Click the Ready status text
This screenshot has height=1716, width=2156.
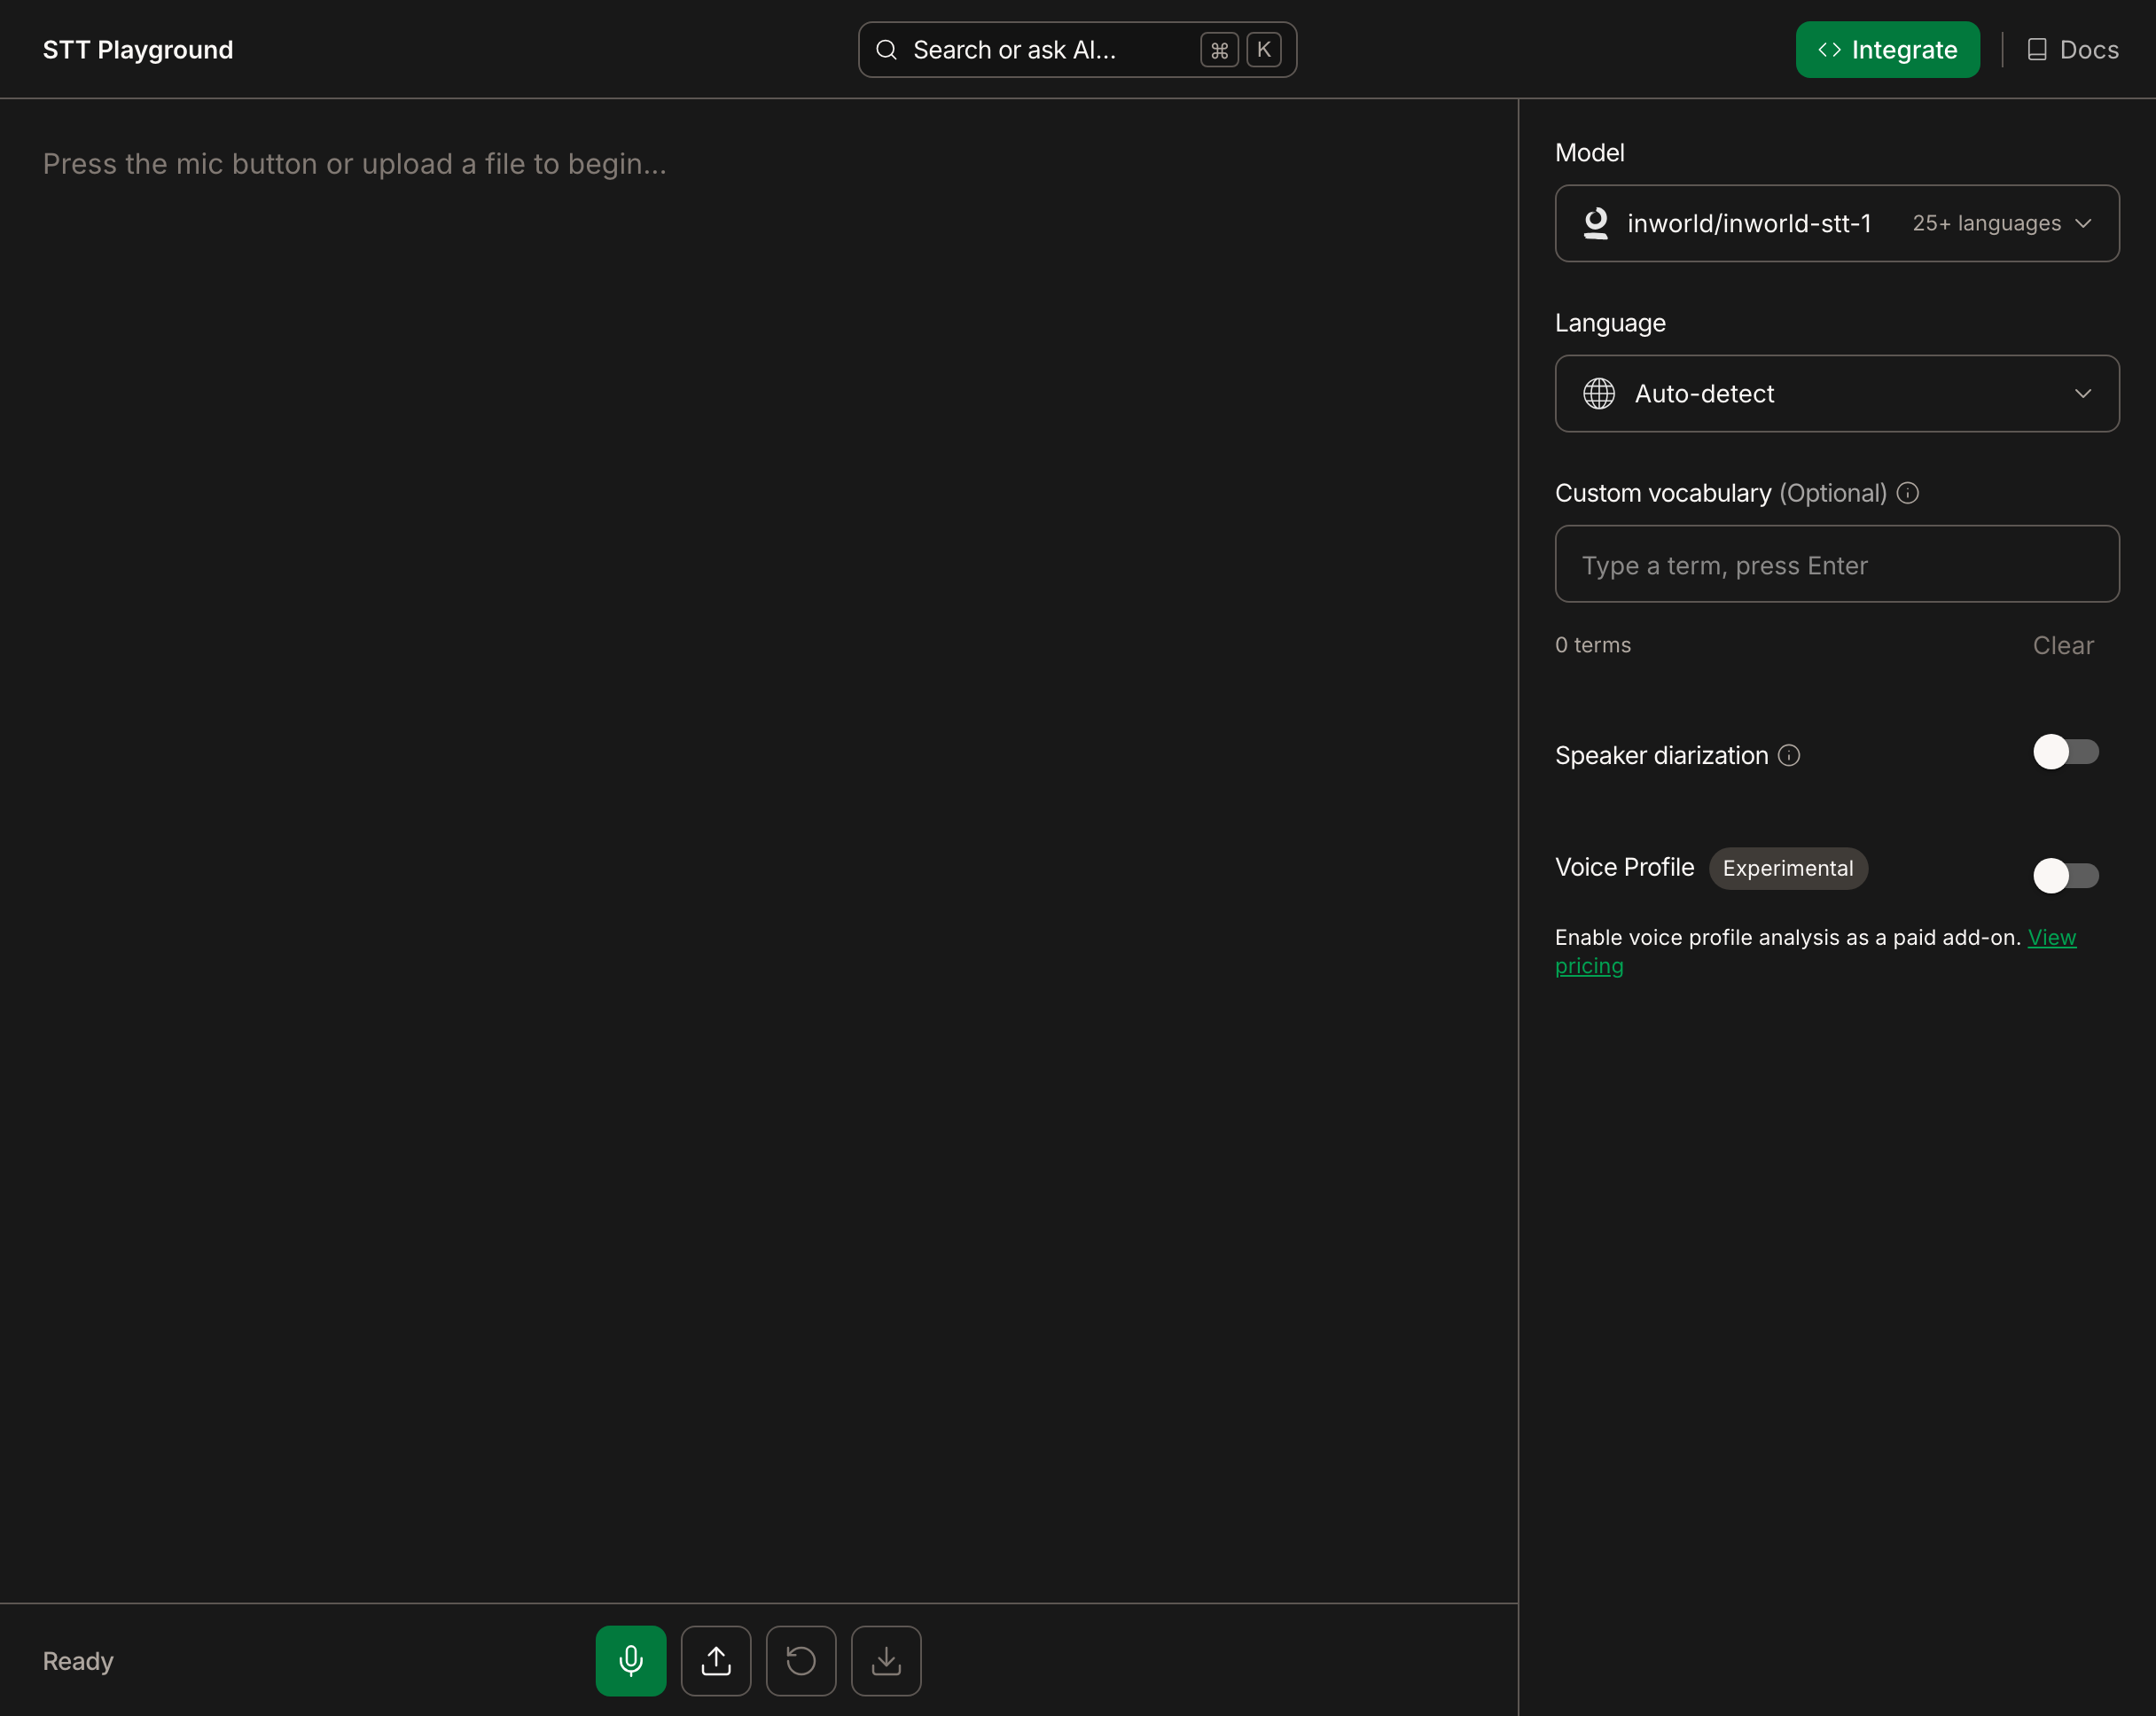(x=78, y=1661)
